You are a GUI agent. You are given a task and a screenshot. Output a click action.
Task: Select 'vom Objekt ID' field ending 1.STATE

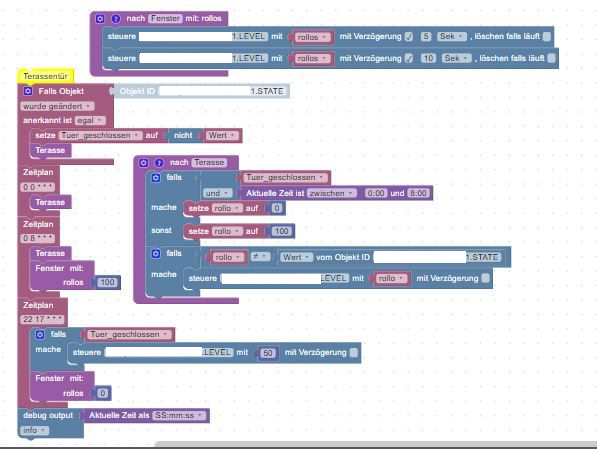pyautogui.click(x=437, y=257)
